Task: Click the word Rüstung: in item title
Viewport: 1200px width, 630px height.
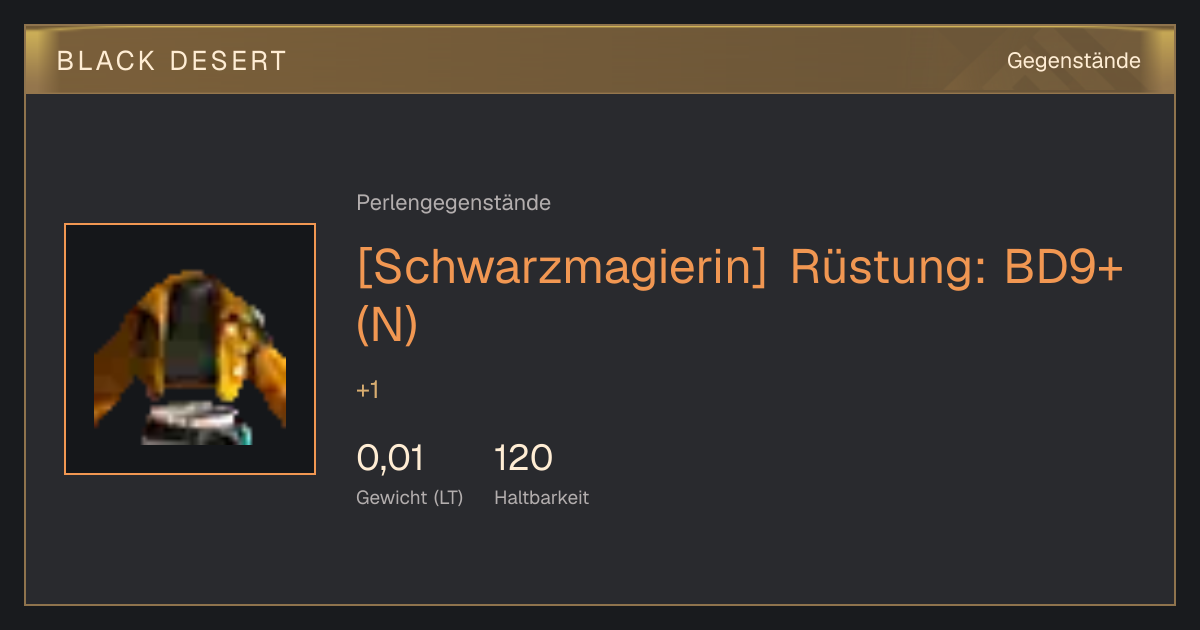Action: 885,267
